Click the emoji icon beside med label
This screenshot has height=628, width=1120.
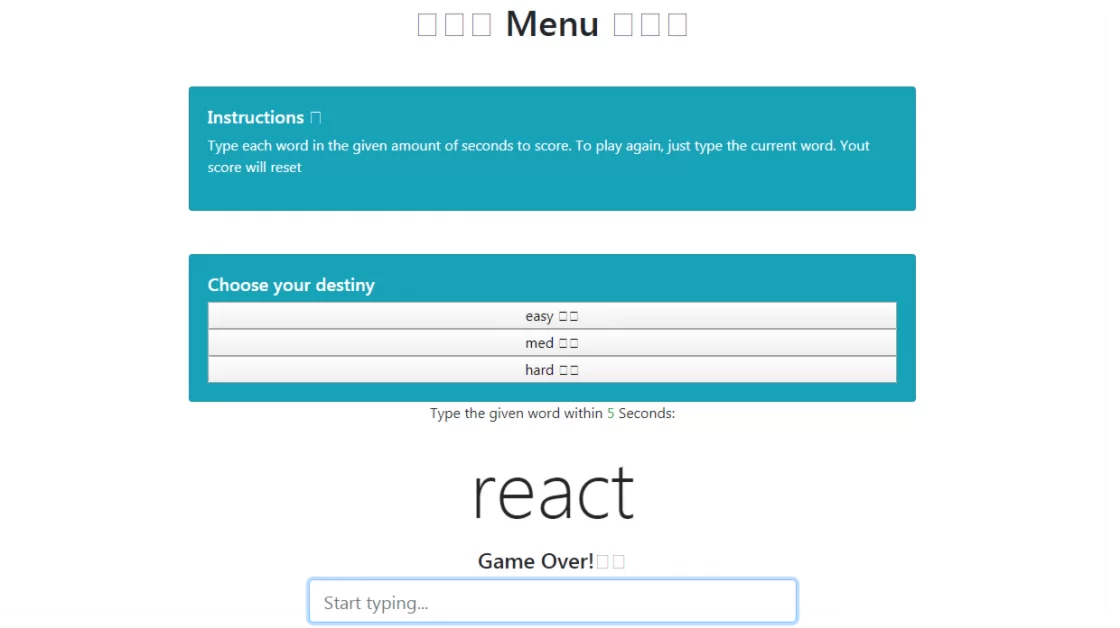pyautogui.click(x=569, y=344)
